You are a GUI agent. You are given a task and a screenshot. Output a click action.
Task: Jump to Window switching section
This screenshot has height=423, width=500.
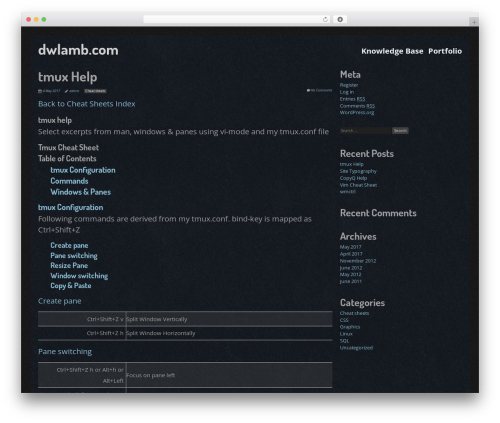tap(79, 276)
